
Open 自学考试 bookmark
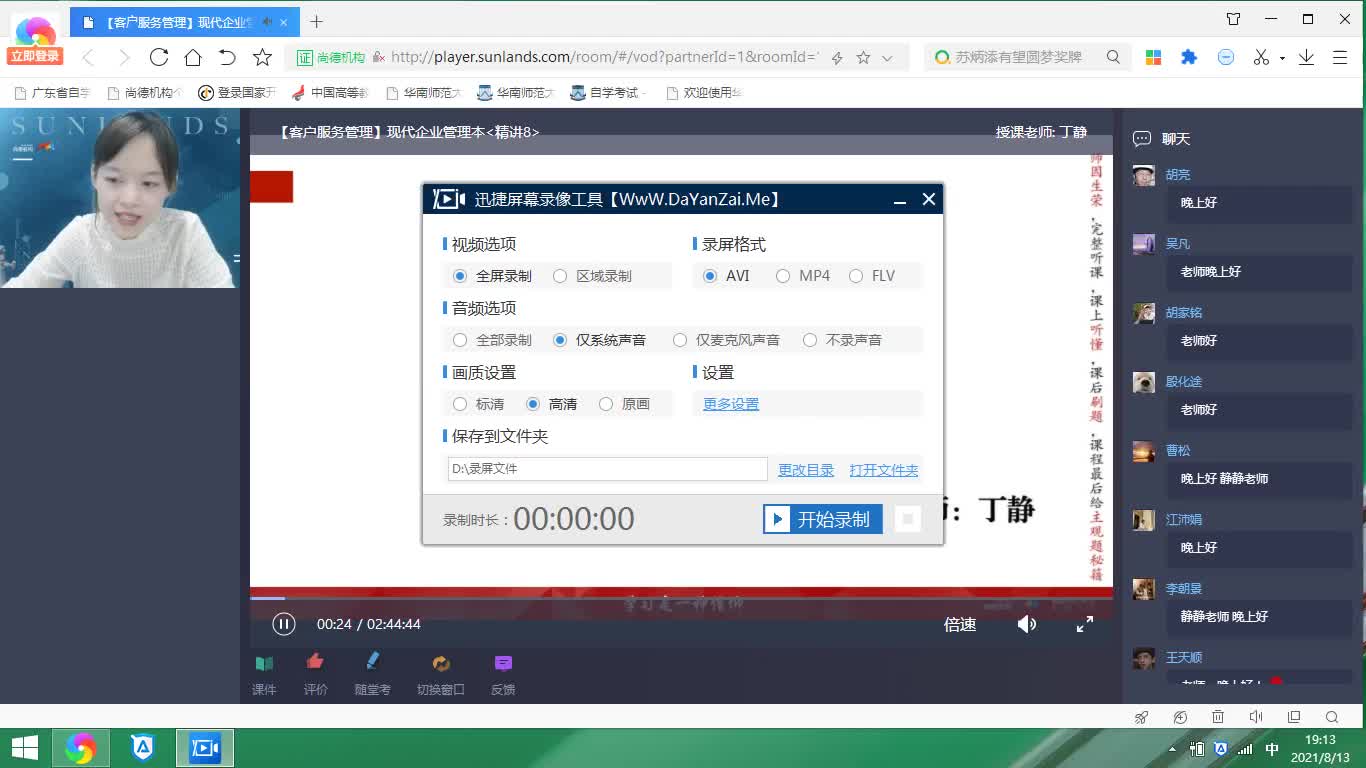[x=607, y=93]
